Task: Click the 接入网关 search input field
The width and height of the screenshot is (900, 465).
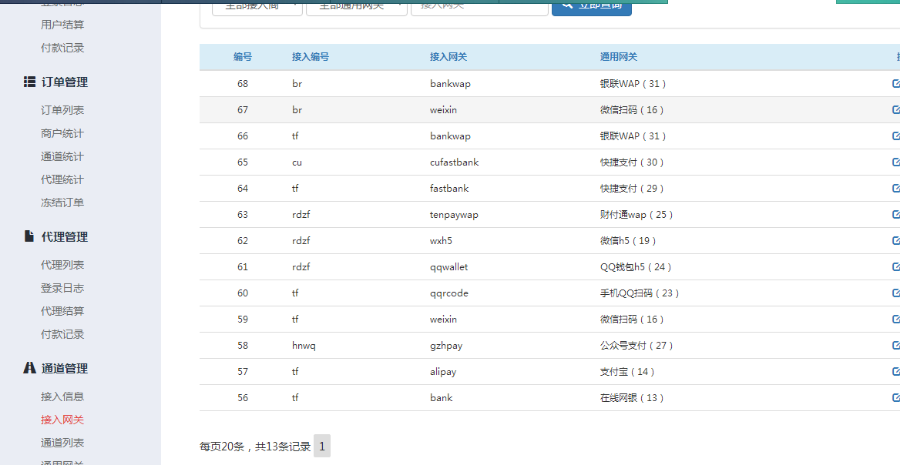Action: pos(480,7)
